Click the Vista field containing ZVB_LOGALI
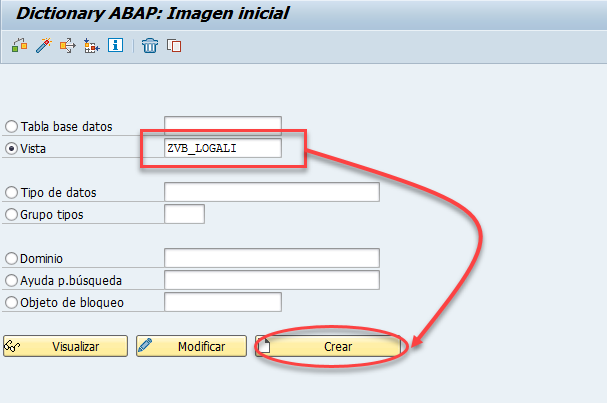607x403 pixels. (223, 148)
